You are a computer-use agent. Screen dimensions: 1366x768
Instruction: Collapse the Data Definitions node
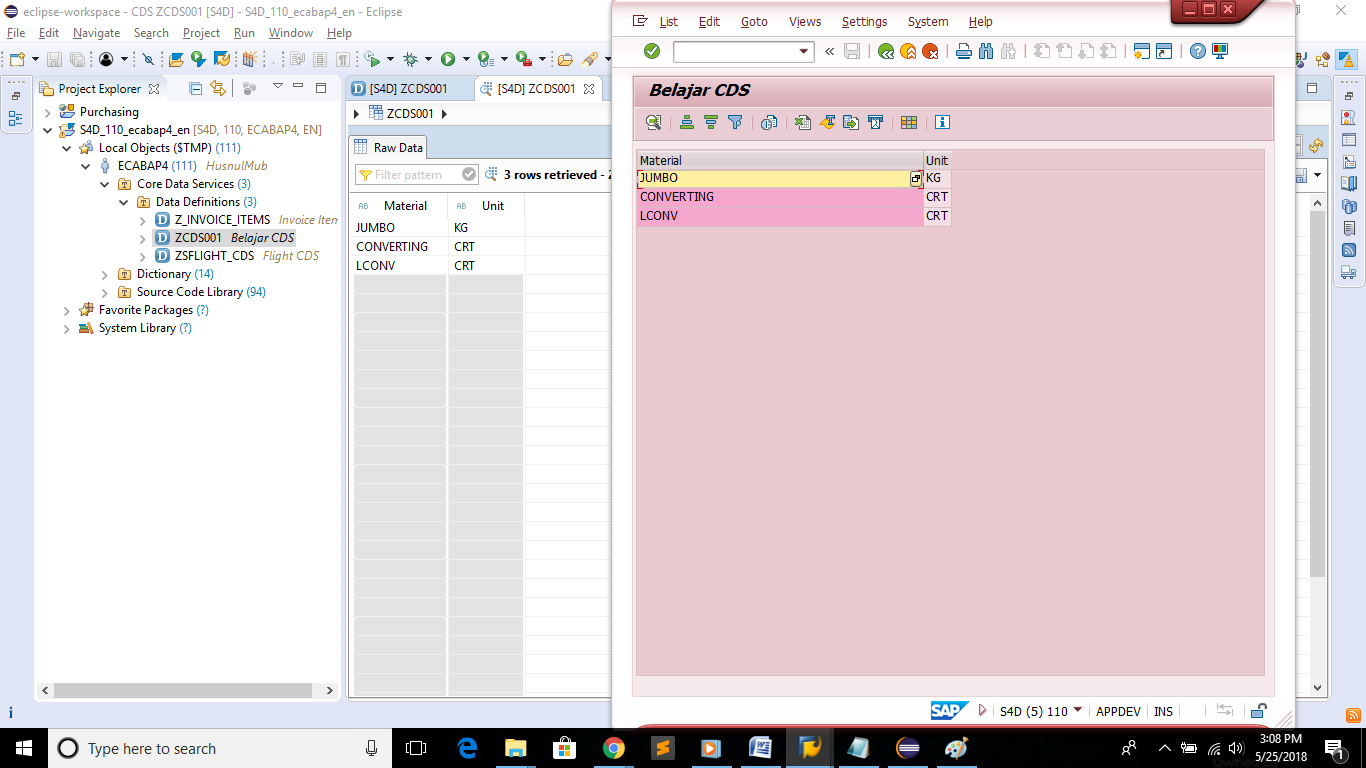pyautogui.click(x=124, y=202)
